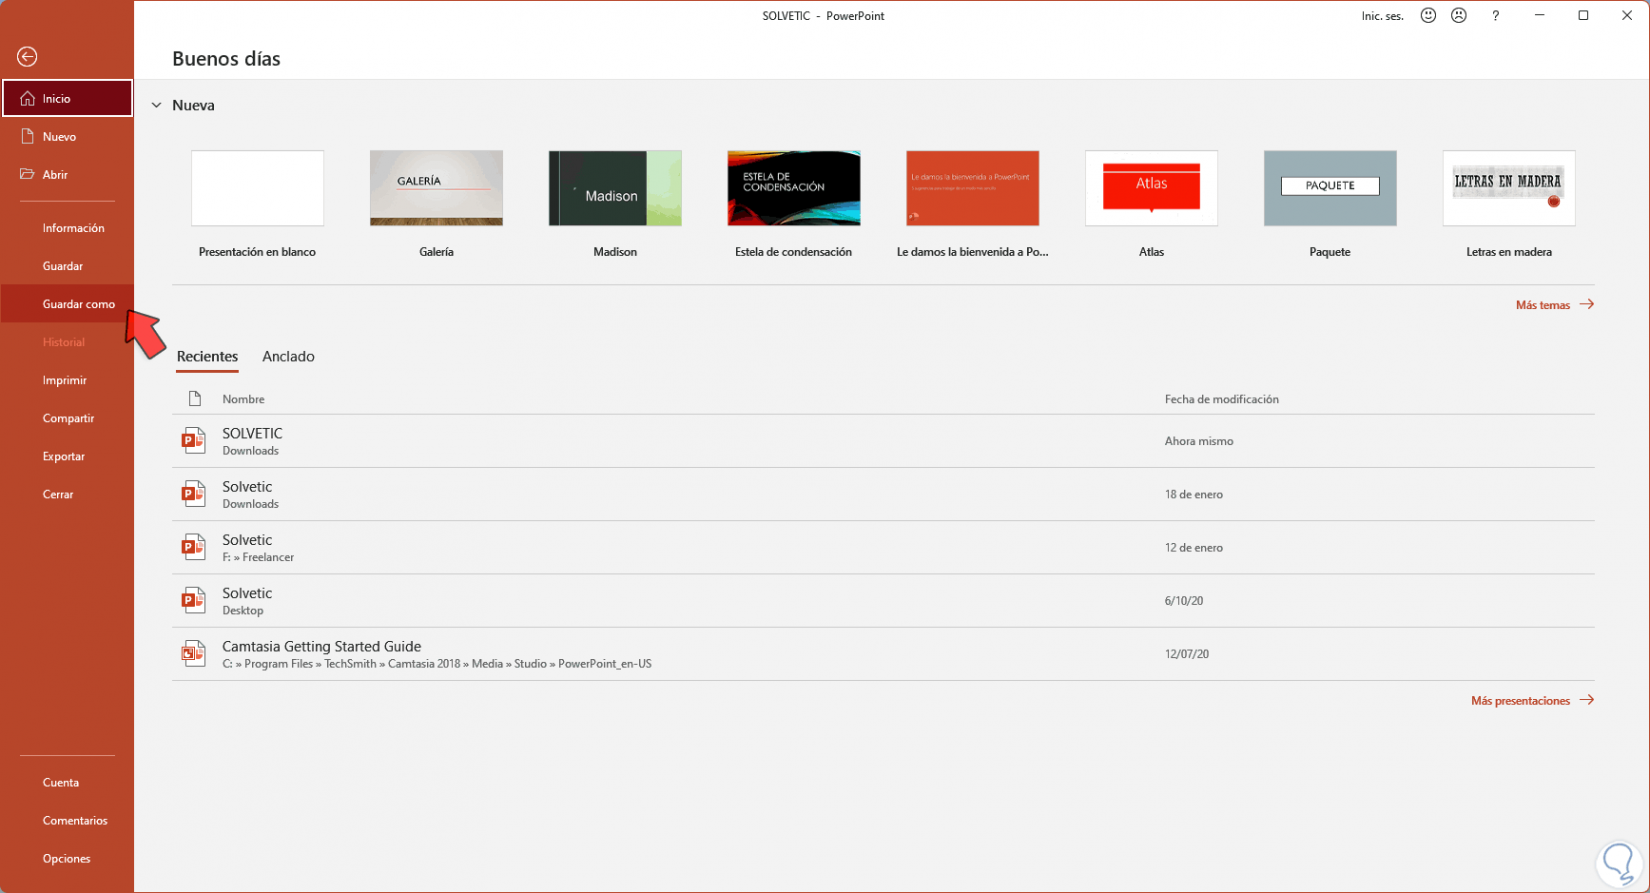Open Comentarios in the sidebar
Viewport: 1650px width, 893px height.
pos(67,820)
